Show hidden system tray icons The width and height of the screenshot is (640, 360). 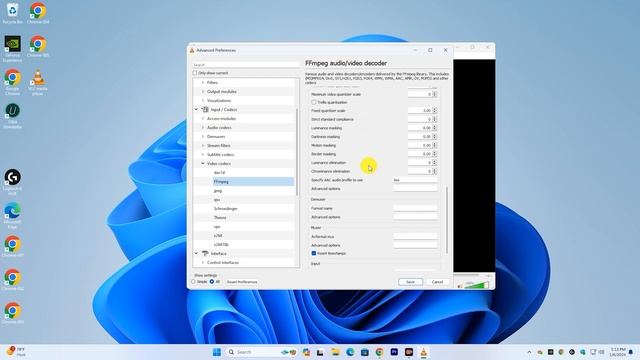[x=529, y=352]
